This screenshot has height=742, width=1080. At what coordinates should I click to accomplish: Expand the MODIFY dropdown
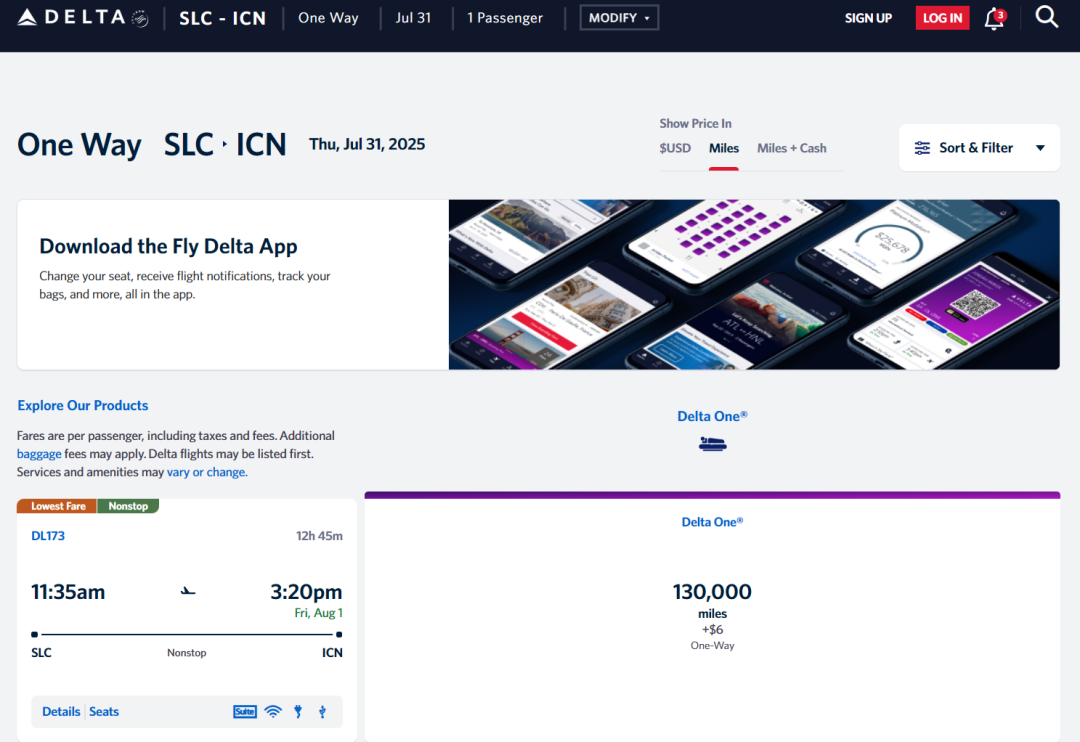pyautogui.click(x=619, y=18)
